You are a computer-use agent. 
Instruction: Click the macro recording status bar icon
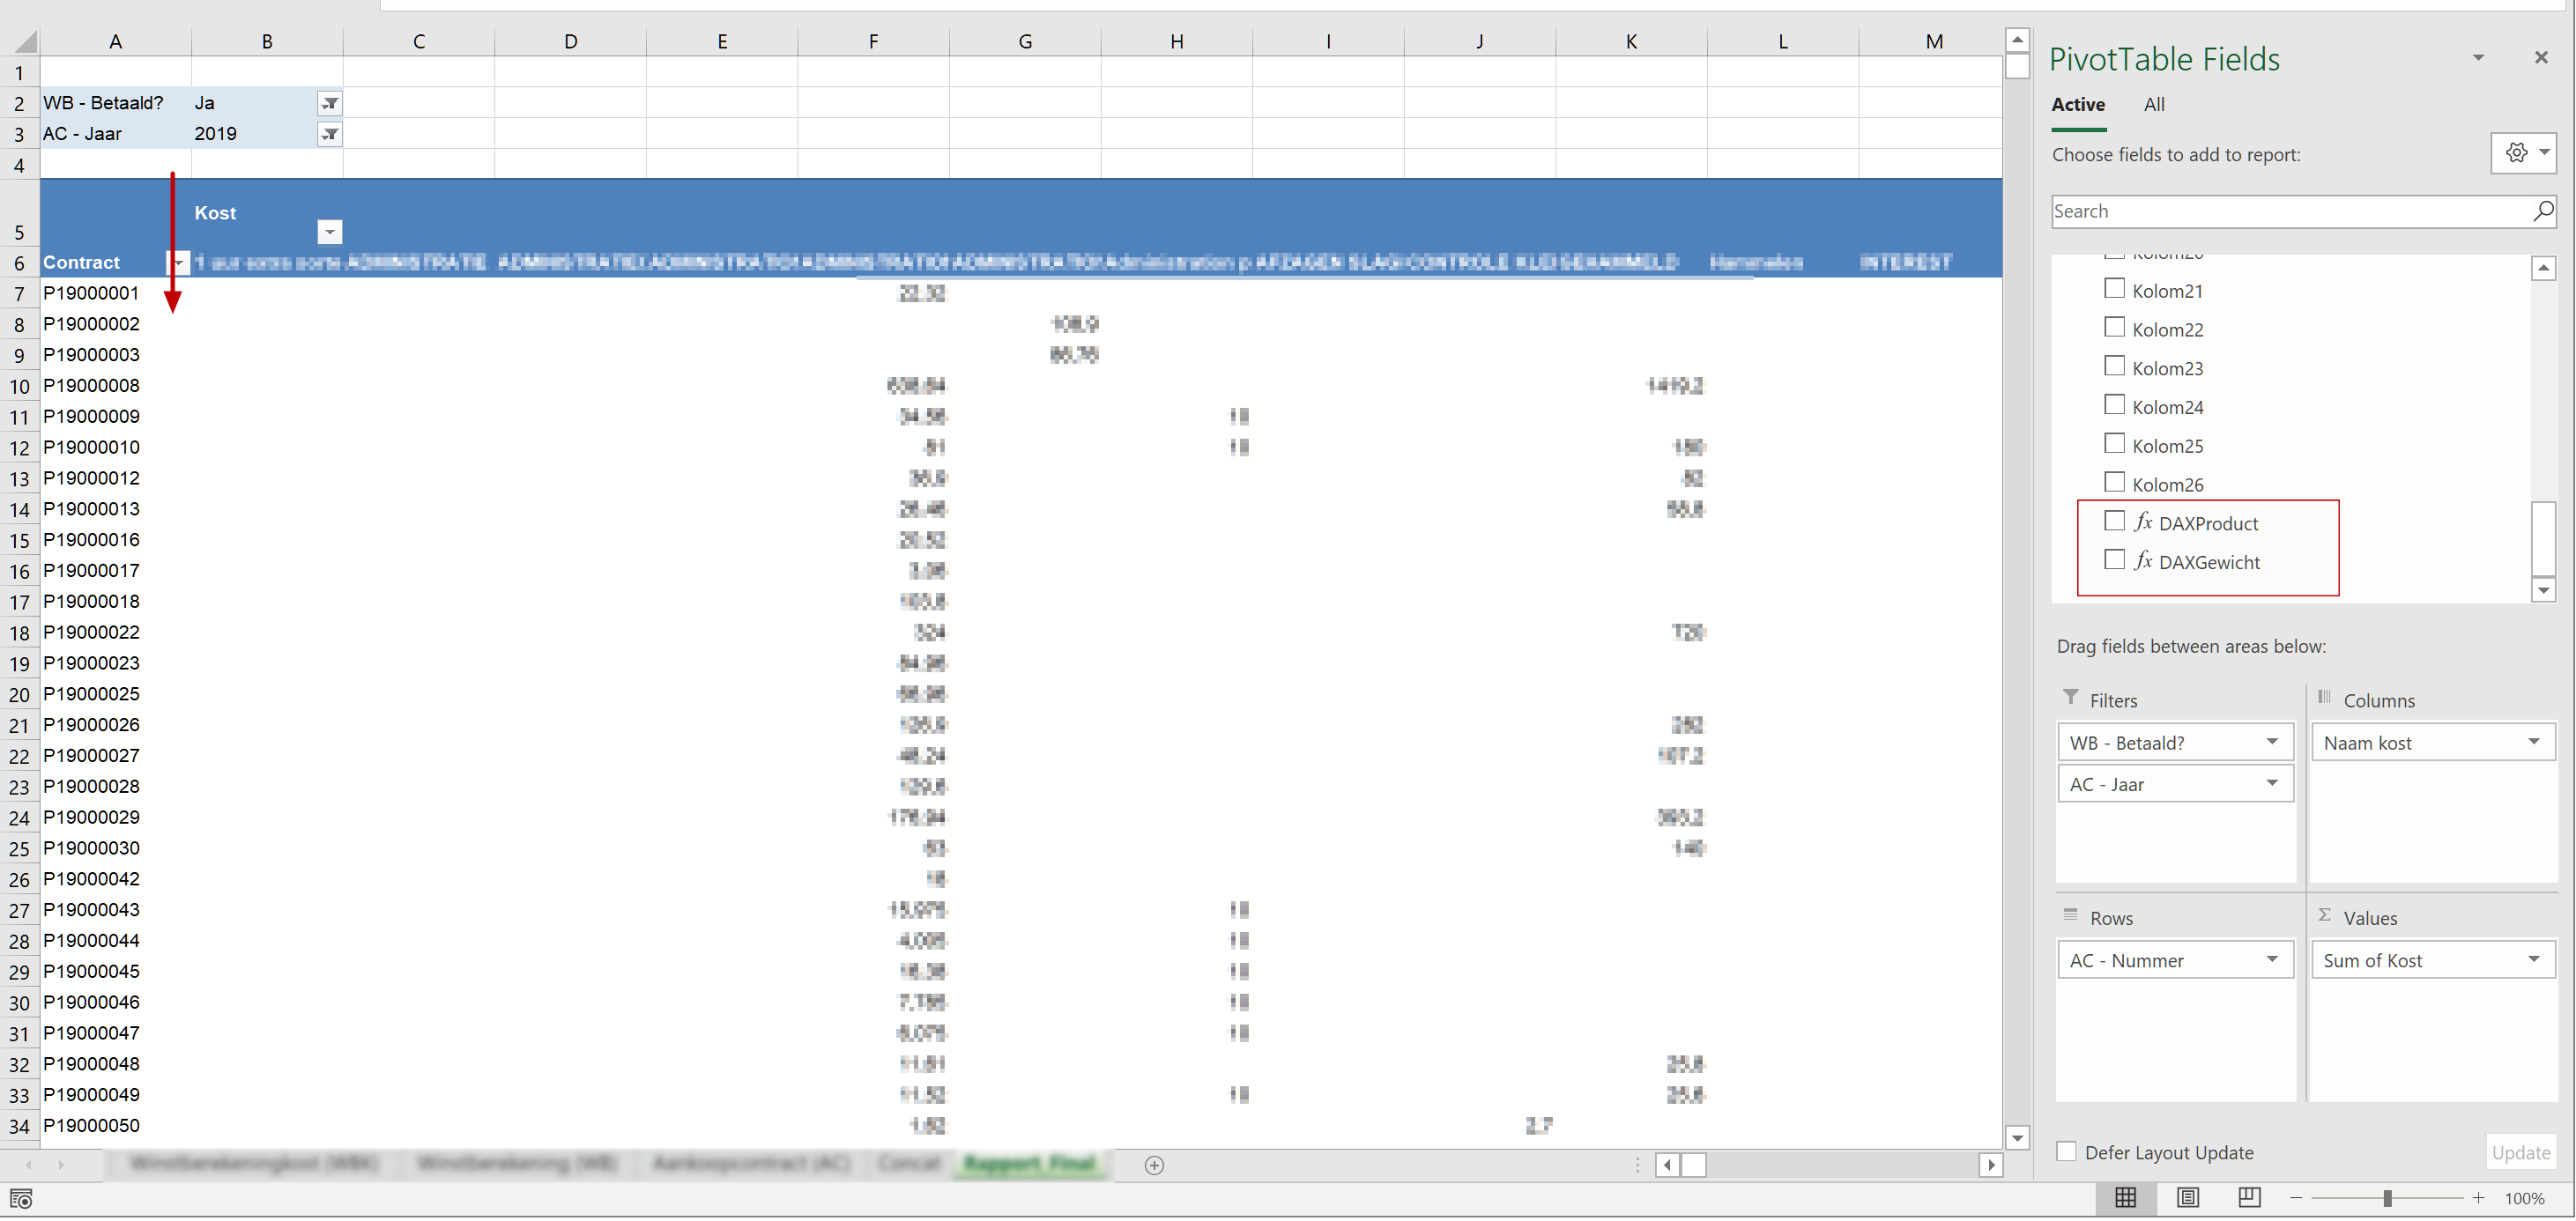tap(21, 1198)
